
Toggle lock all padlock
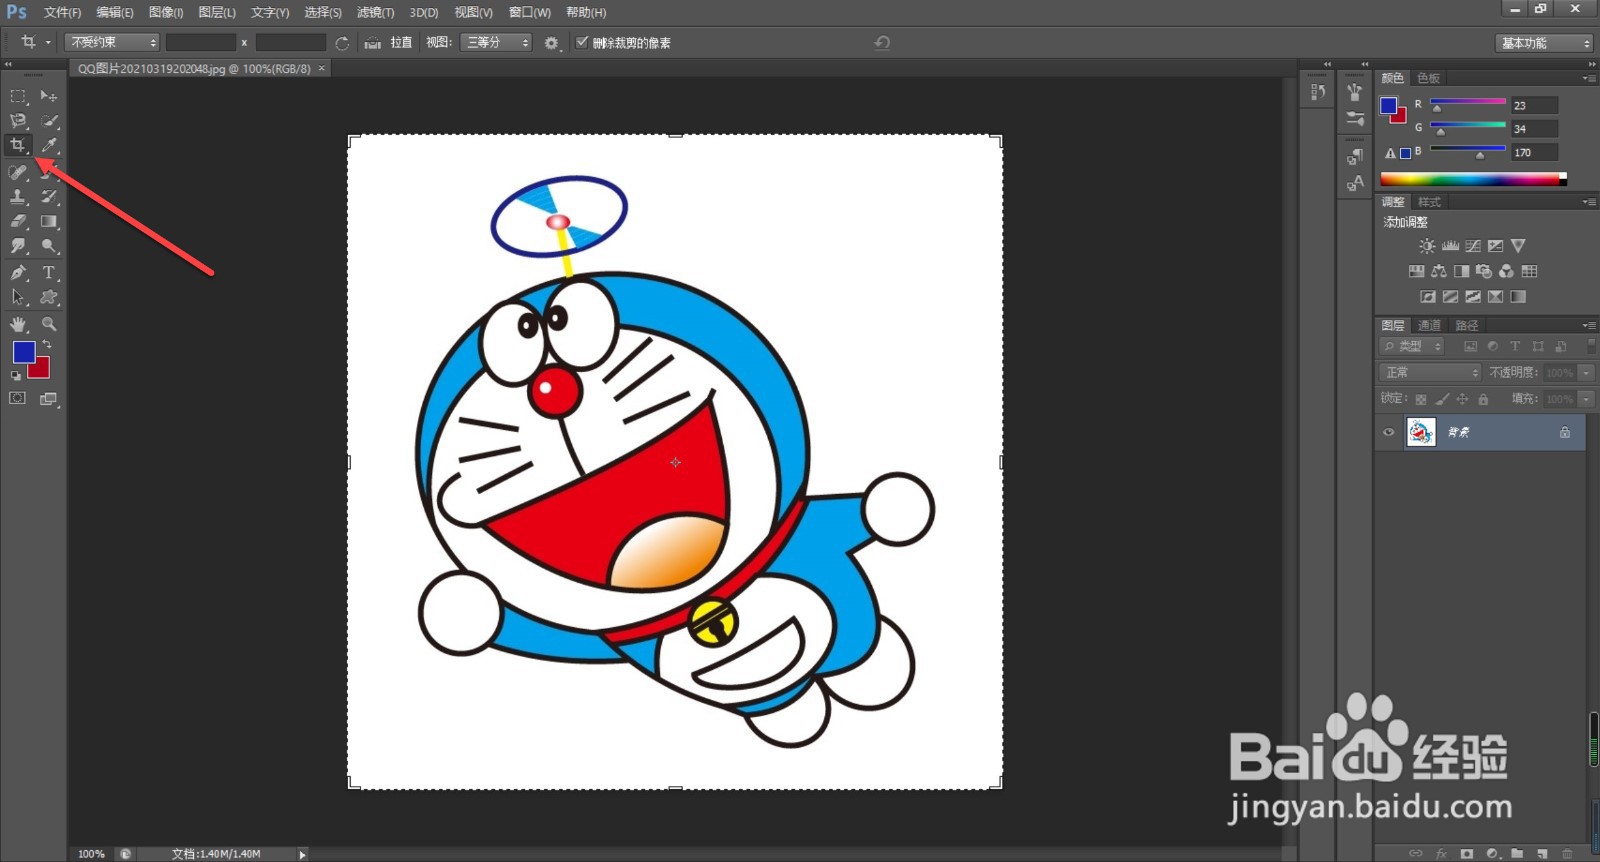click(1483, 399)
